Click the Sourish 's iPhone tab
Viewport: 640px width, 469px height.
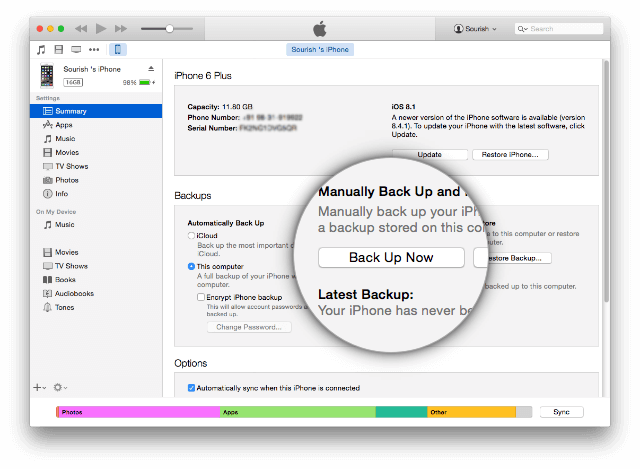pyautogui.click(x=320, y=49)
